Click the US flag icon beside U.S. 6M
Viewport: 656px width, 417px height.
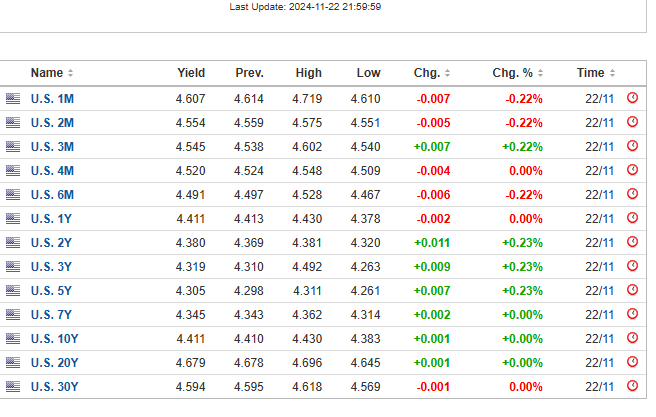(13, 194)
